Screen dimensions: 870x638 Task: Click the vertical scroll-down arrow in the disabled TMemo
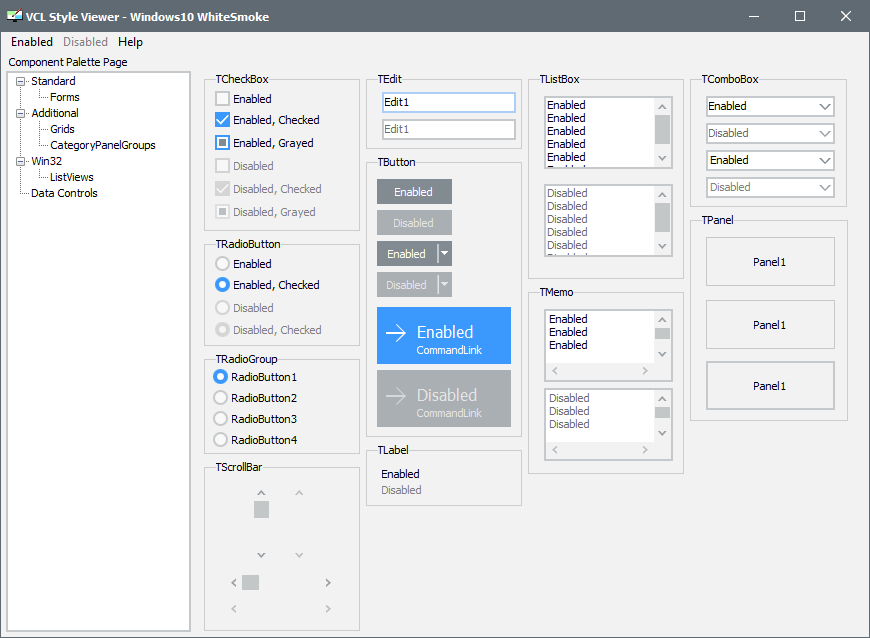(662, 433)
